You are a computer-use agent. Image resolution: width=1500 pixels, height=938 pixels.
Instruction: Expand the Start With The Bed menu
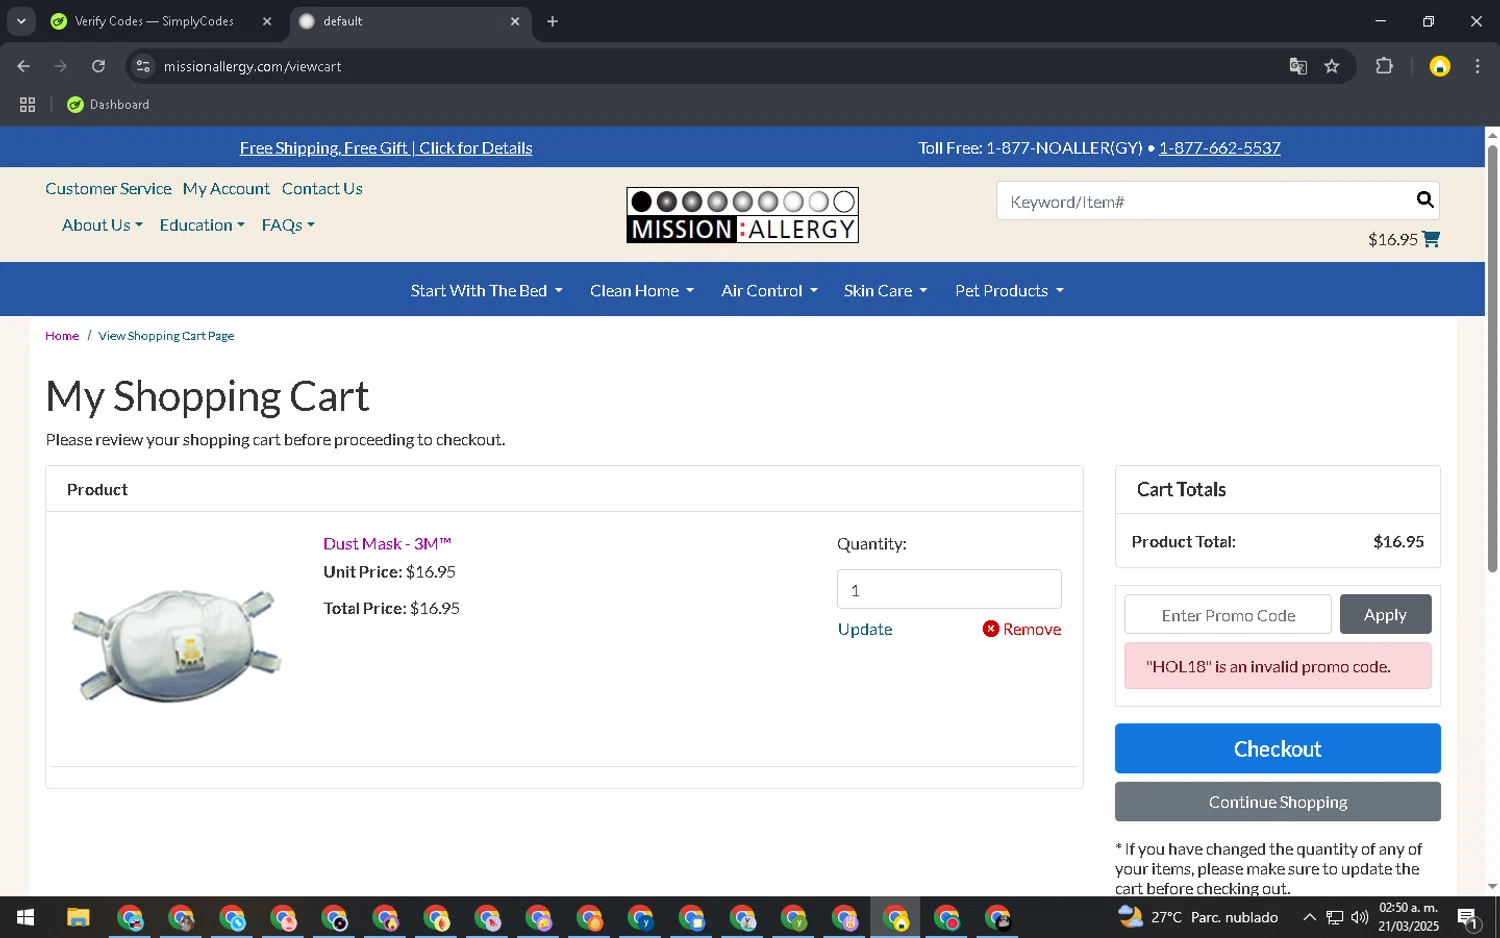486,291
